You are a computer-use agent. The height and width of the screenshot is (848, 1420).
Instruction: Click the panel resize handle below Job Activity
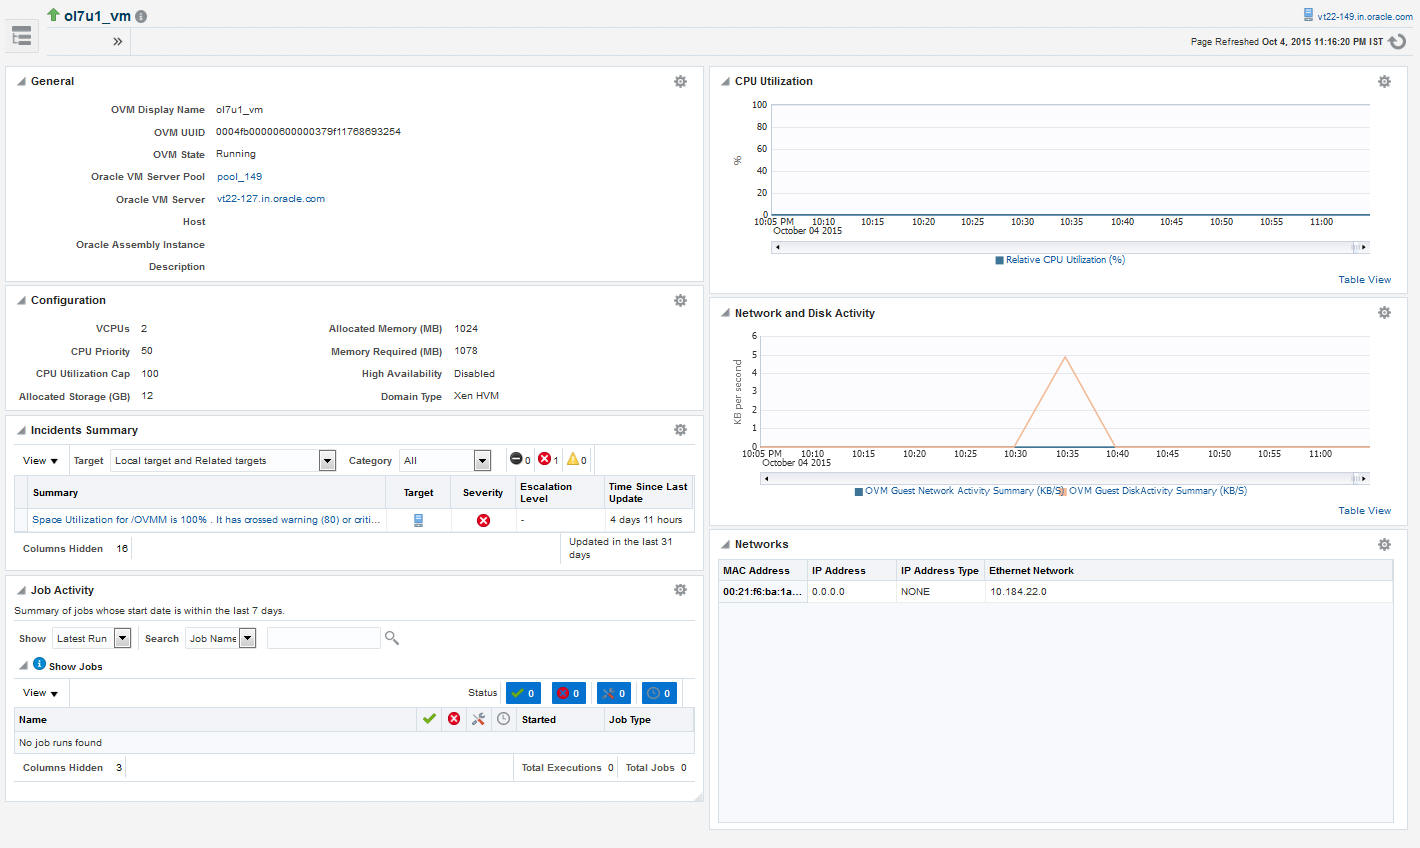coord(698,796)
